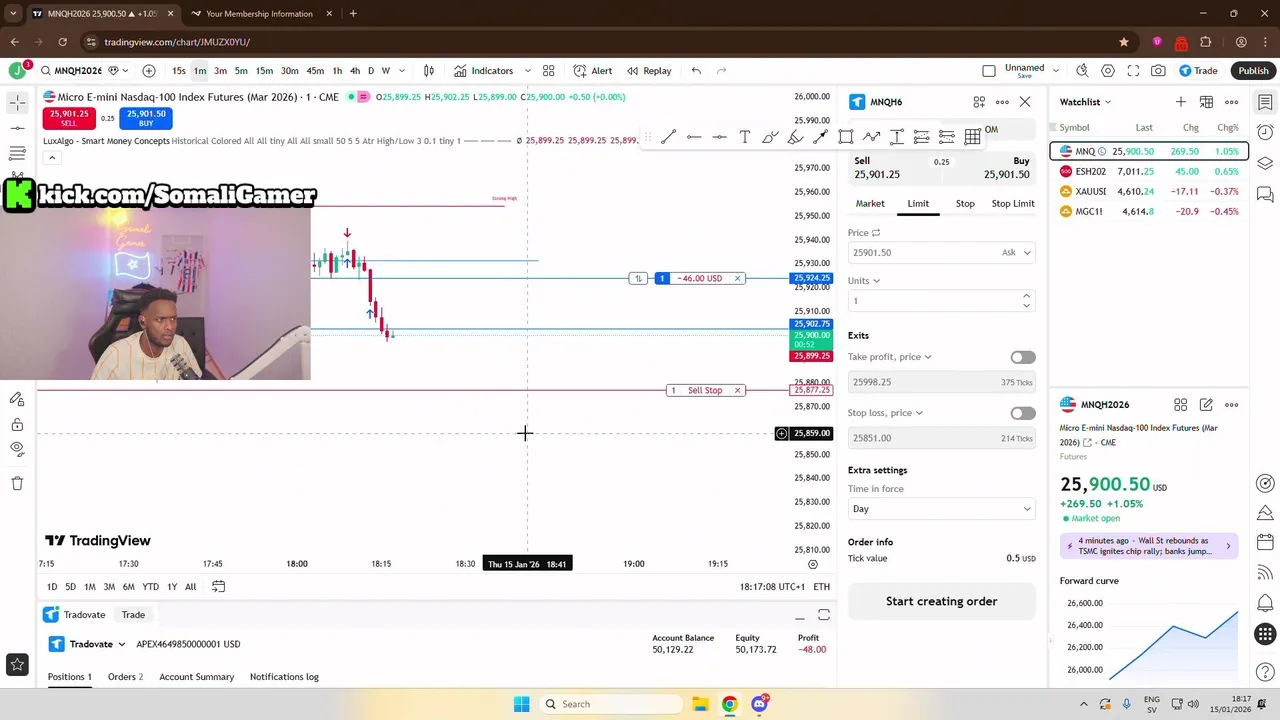Open chart settings hexagon icon

coord(1108,71)
